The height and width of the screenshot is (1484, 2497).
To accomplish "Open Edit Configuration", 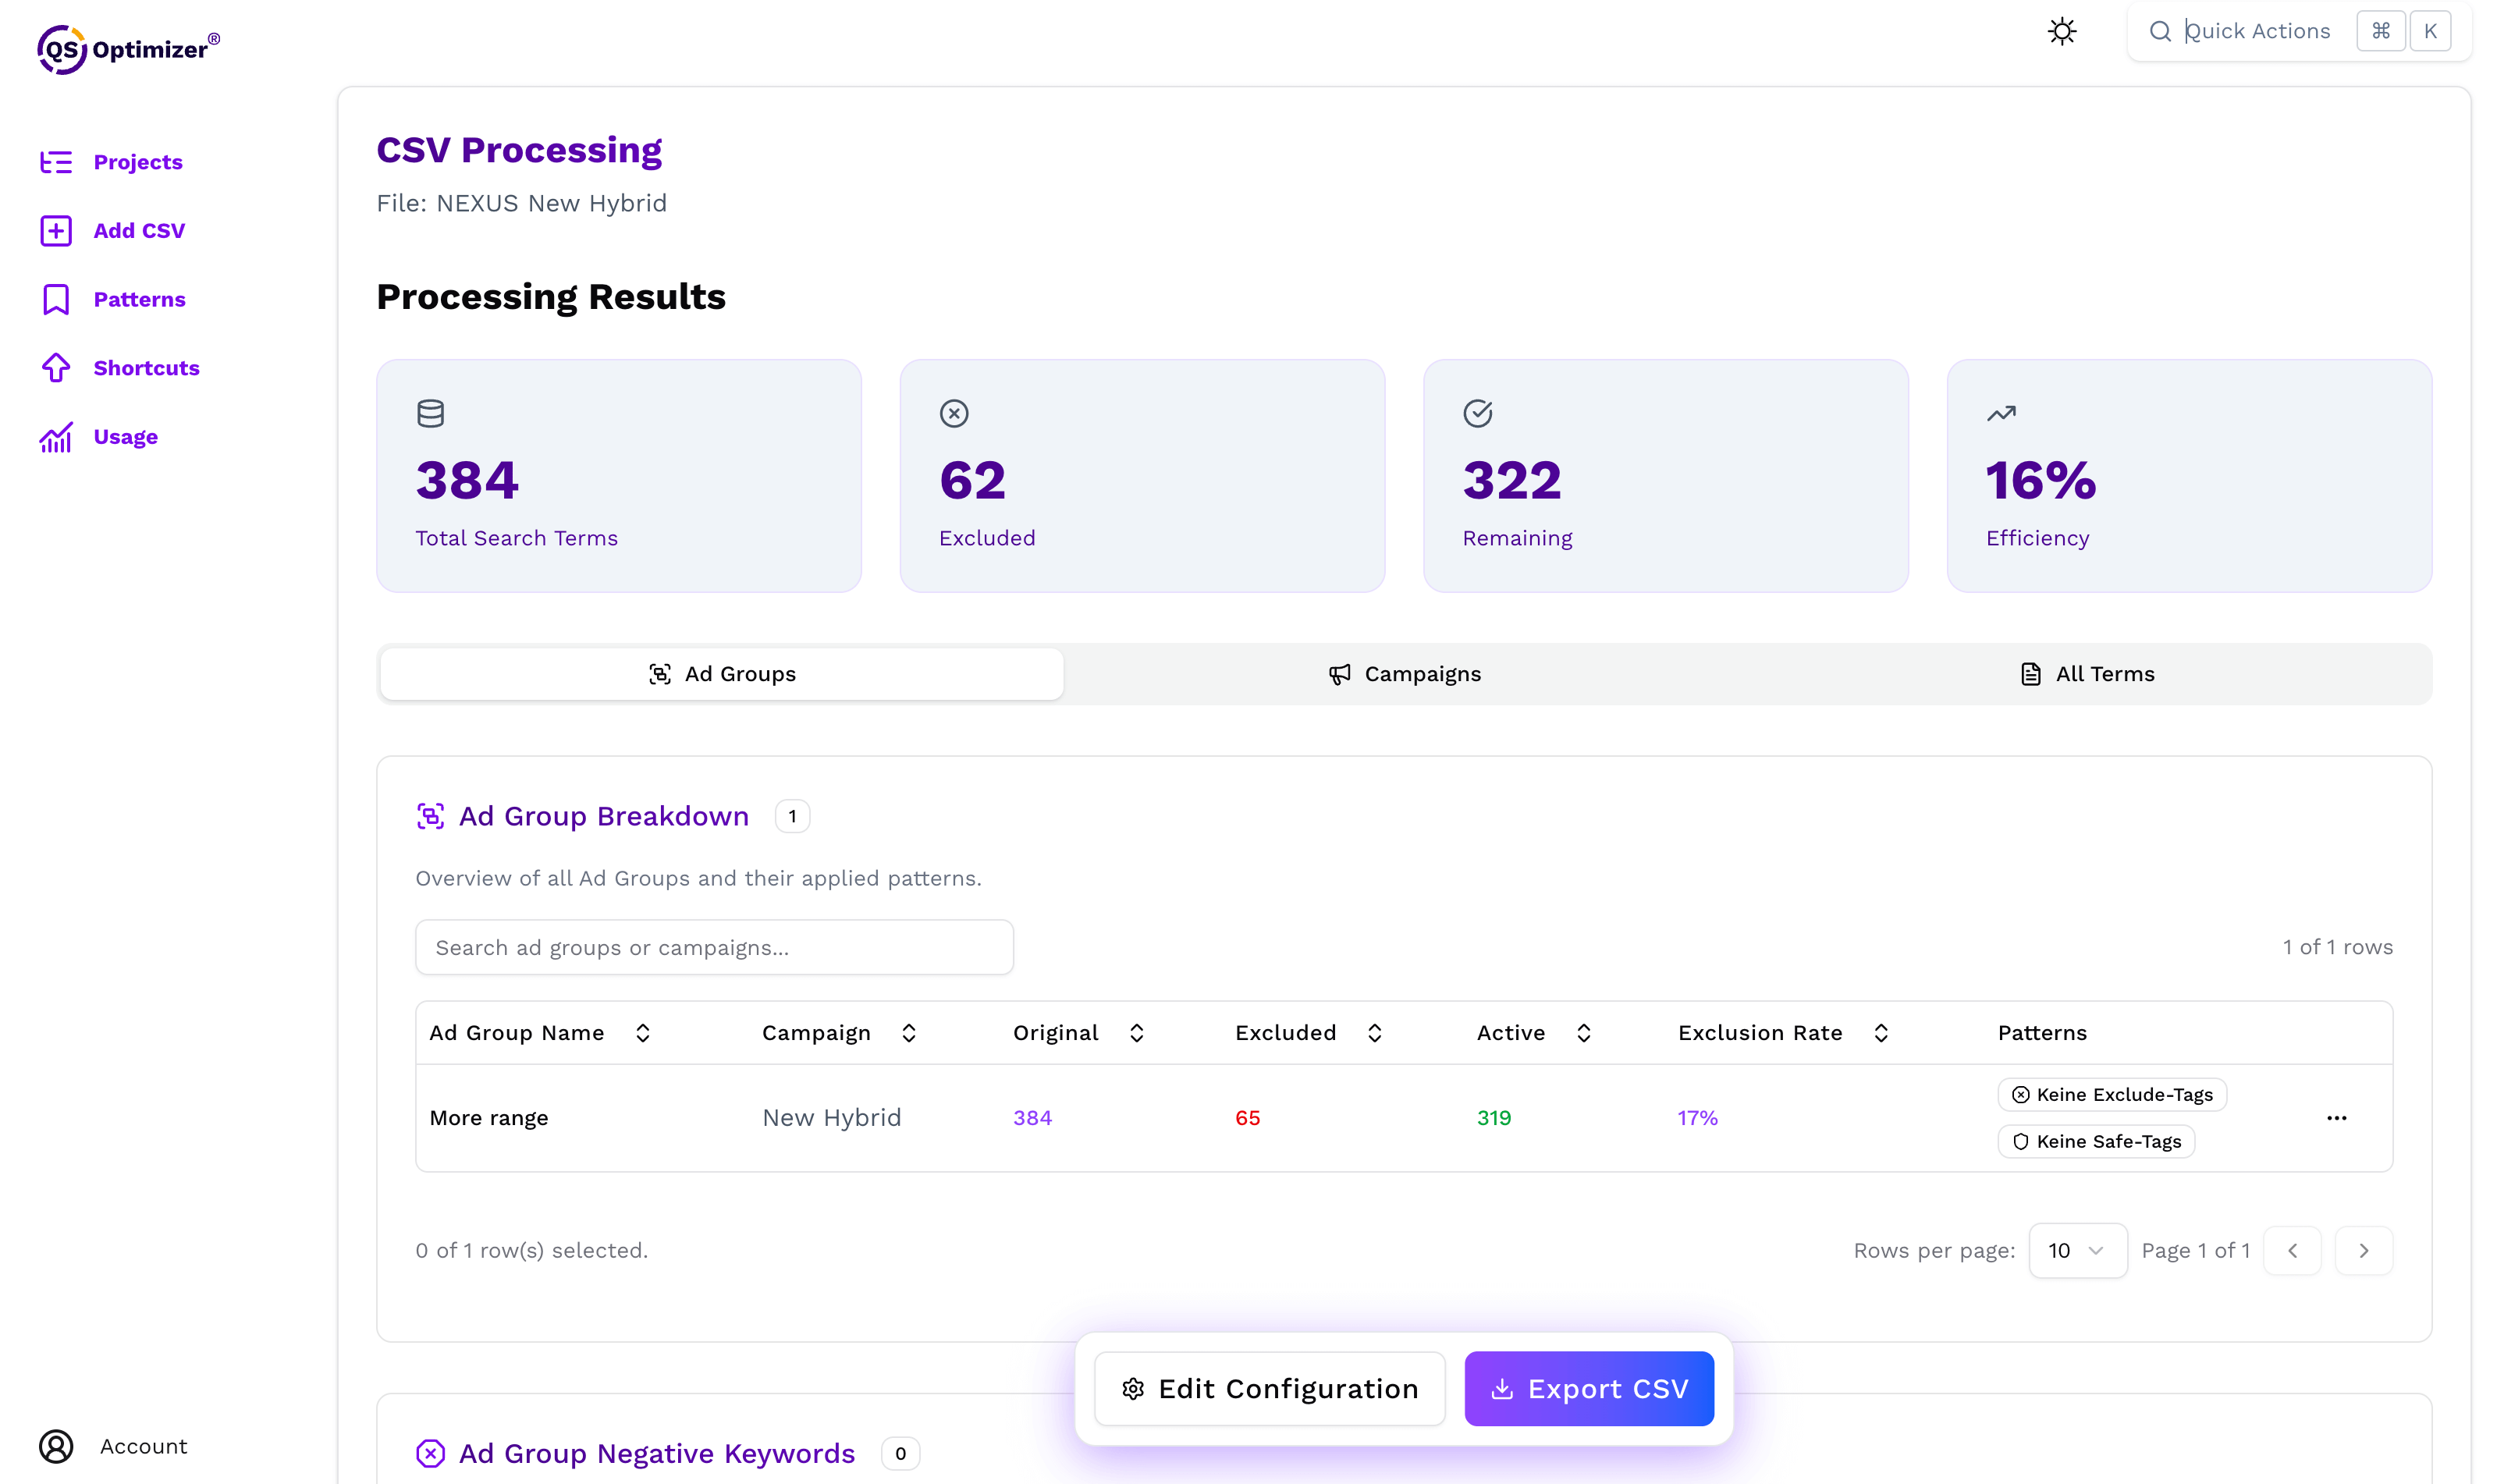I will (1269, 1388).
